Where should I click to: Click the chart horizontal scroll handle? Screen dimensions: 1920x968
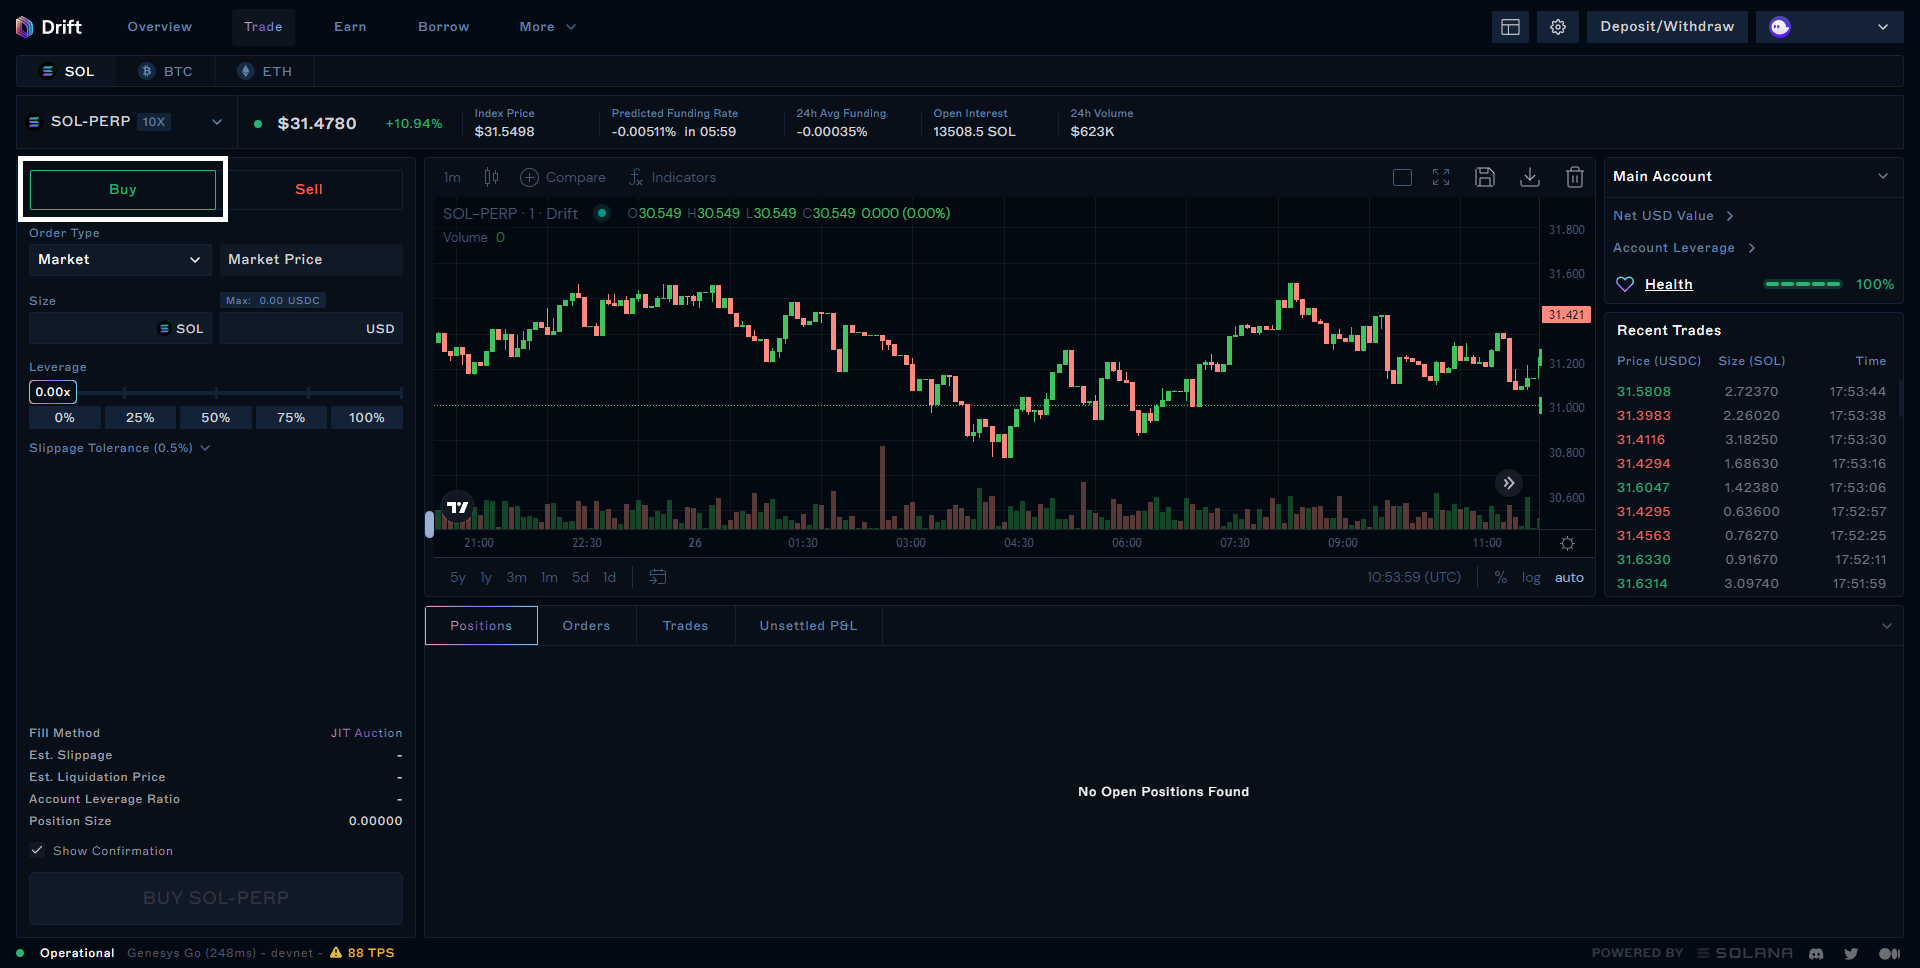tap(430, 524)
